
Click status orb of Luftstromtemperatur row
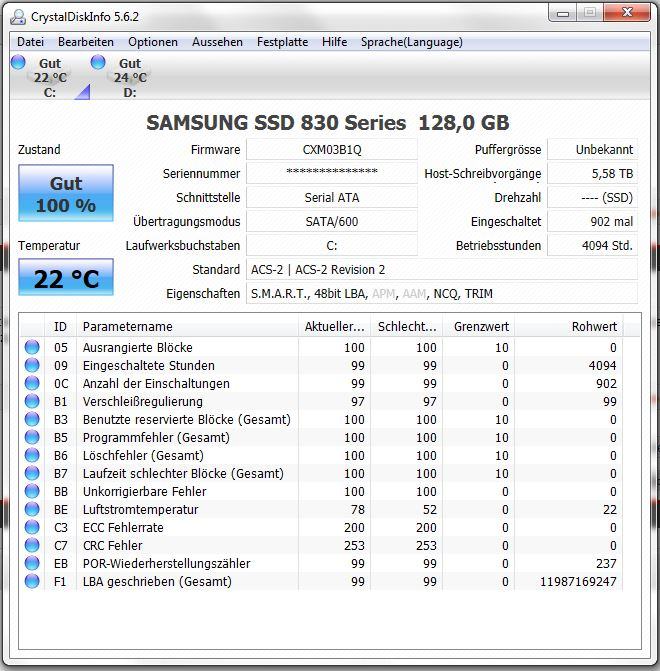click(x=32, y=509)
